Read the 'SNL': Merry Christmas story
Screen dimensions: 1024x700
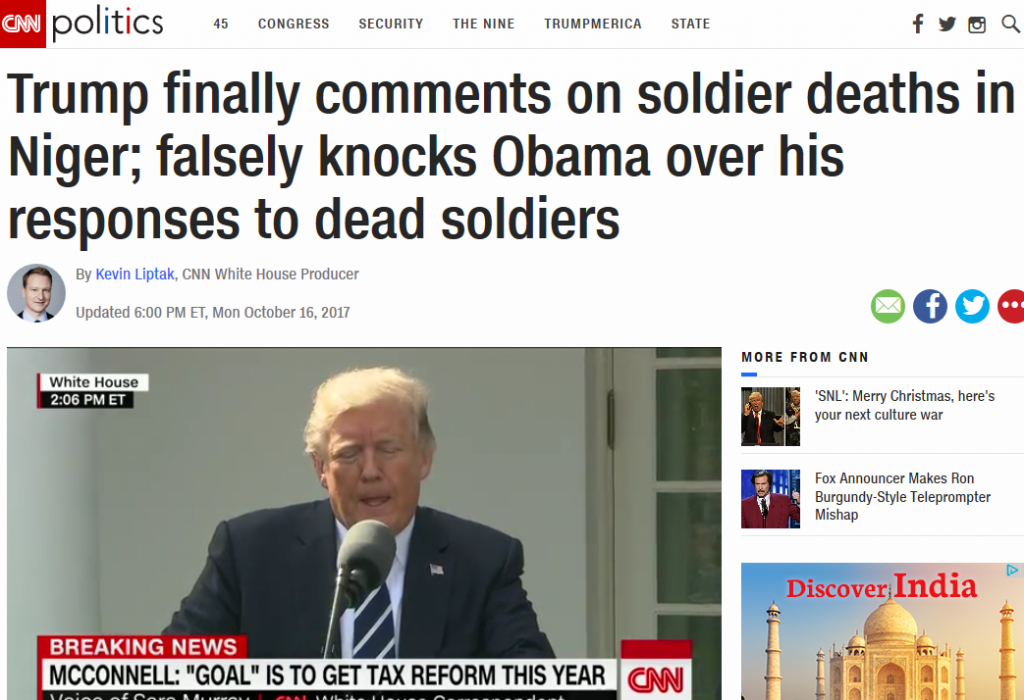[904, 406]
